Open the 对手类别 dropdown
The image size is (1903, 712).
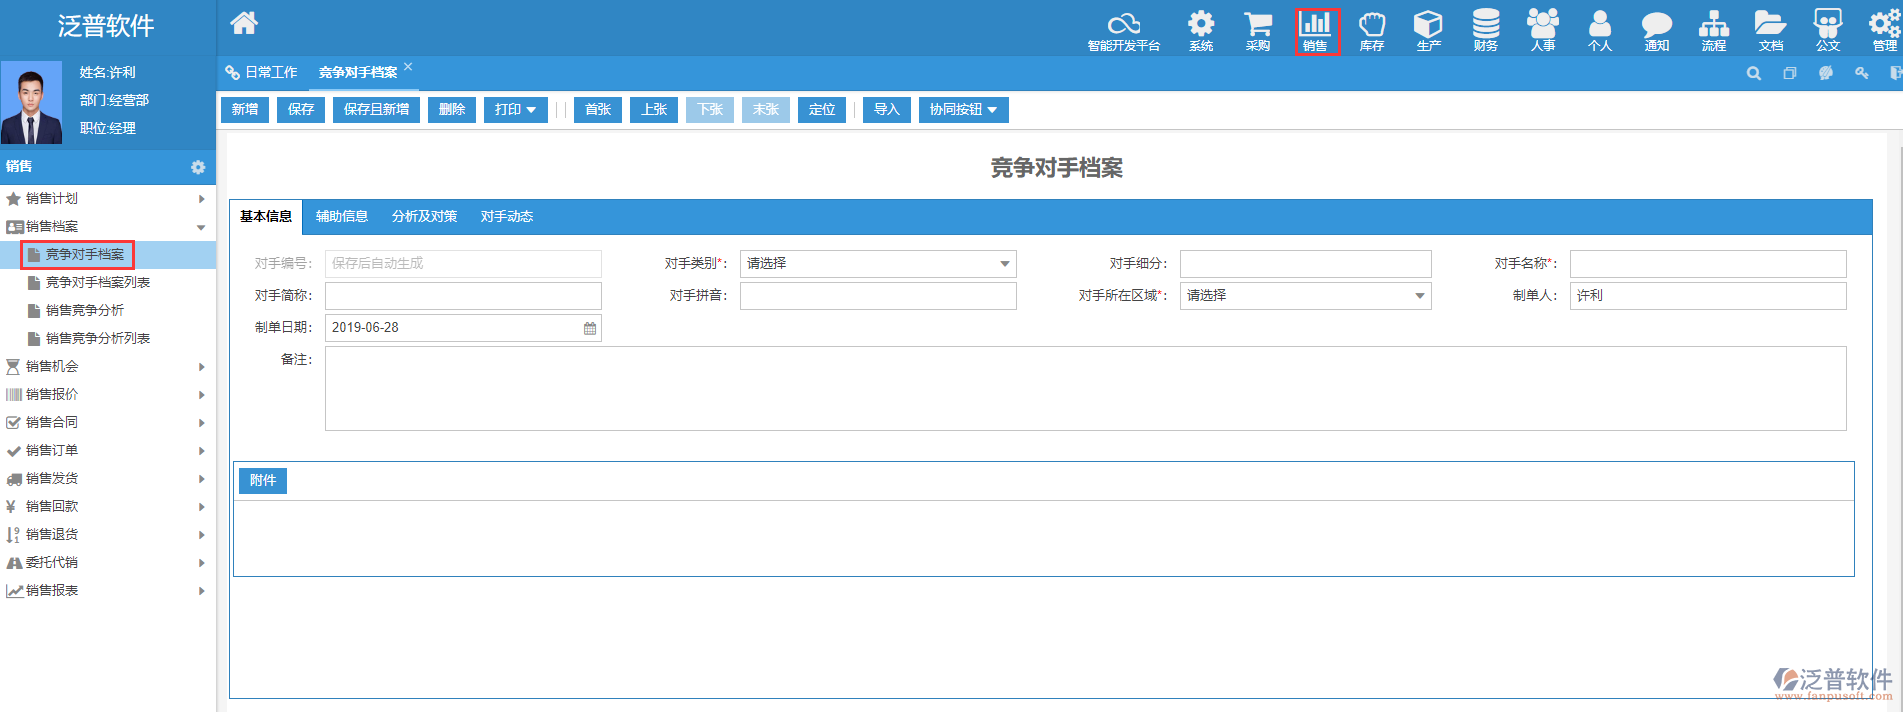tap(877, 264)
